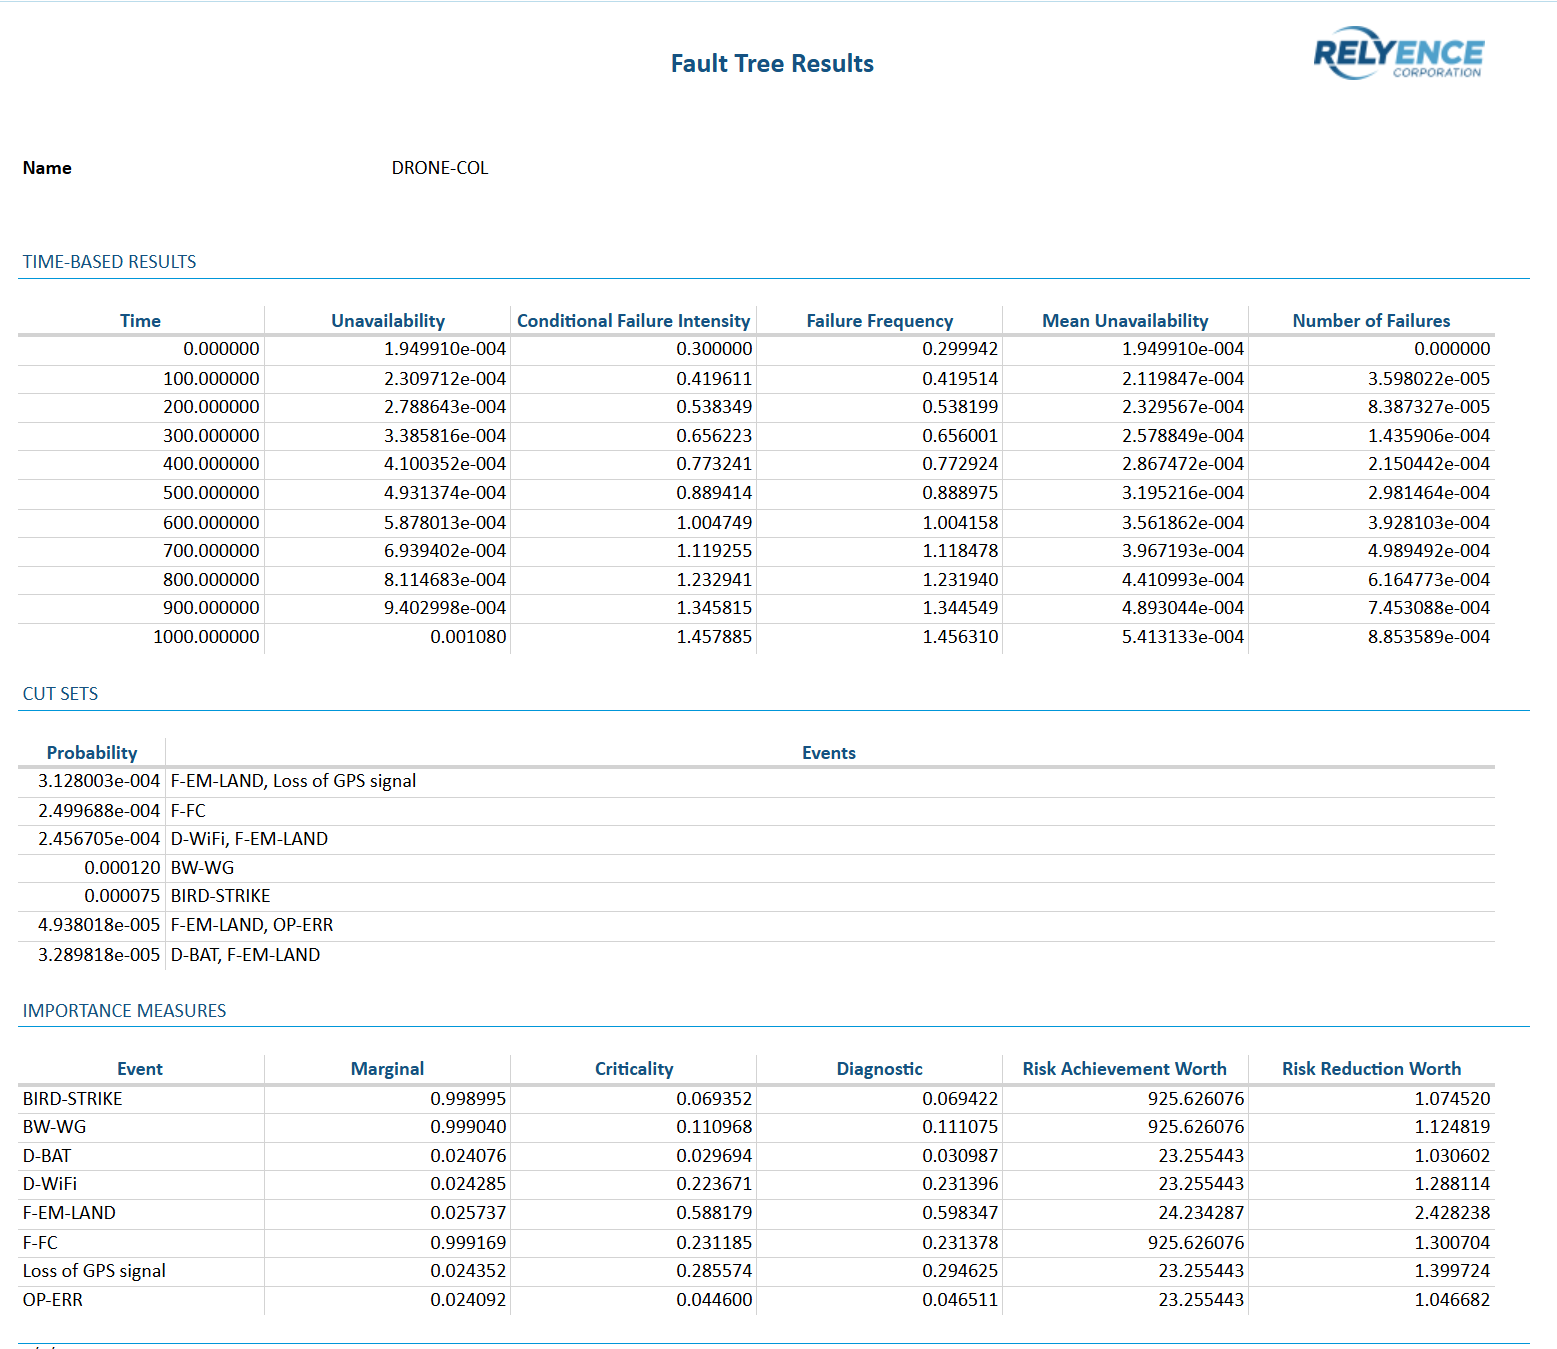Click the TIME-BASED RESULTS section heading
1557x1349 pixels.
(109, 261)
